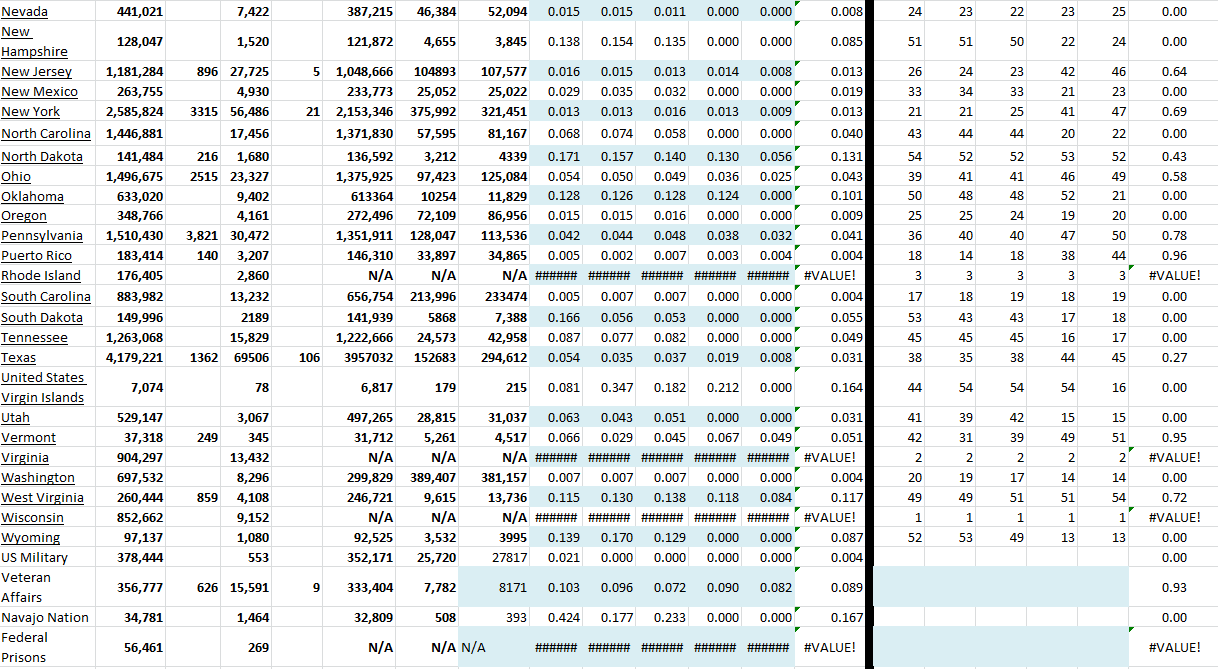This screenshot has width=1218, height=669.
Task: Open the North Dakota hyperlink
Action: [42, 157]
